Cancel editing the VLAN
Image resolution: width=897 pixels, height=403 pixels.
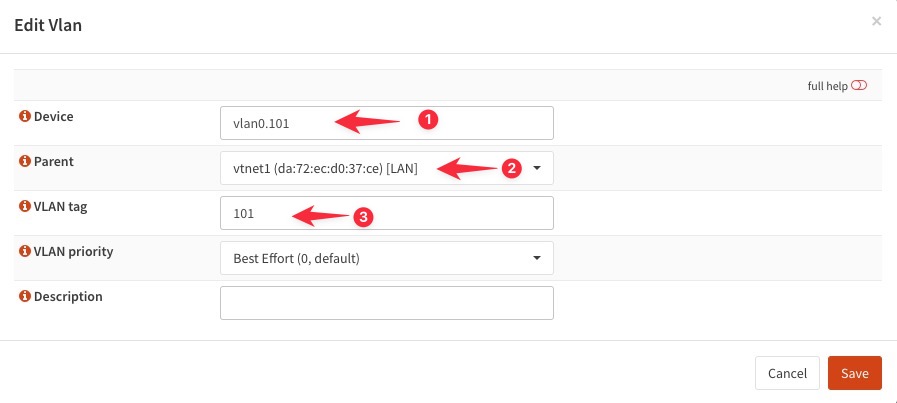(x=787, y=373)
